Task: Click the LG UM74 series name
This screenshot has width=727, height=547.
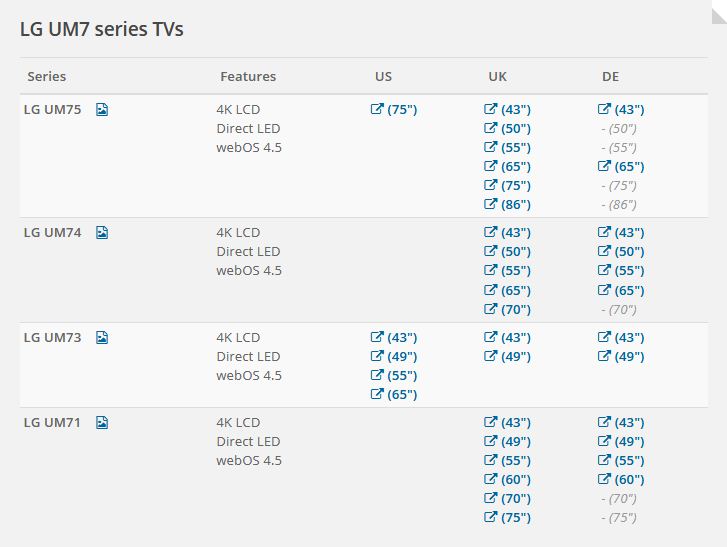Action: [52, 232]
